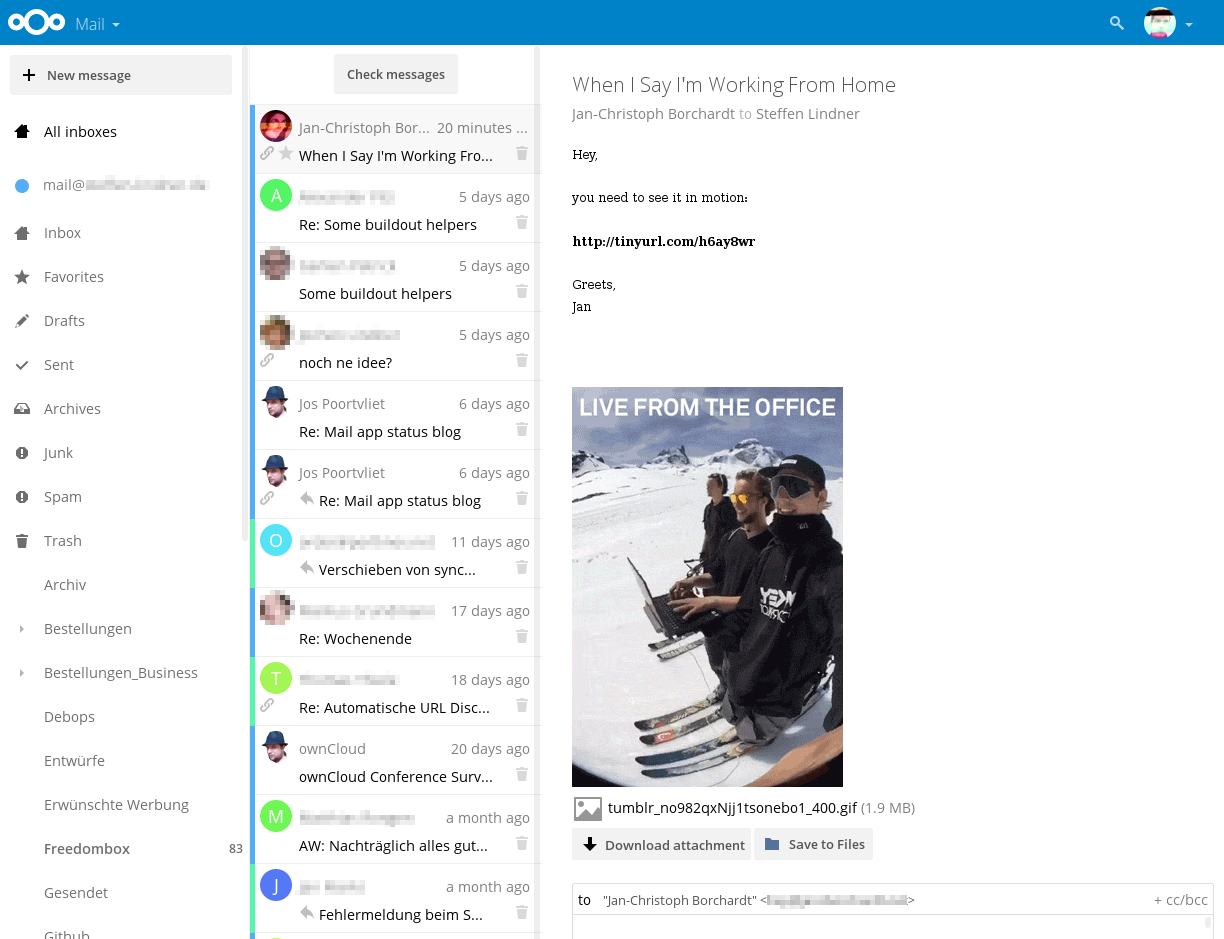Open the Freedombox folder in the sidebar
The image size is (1224, 939).
coord(87,848)
